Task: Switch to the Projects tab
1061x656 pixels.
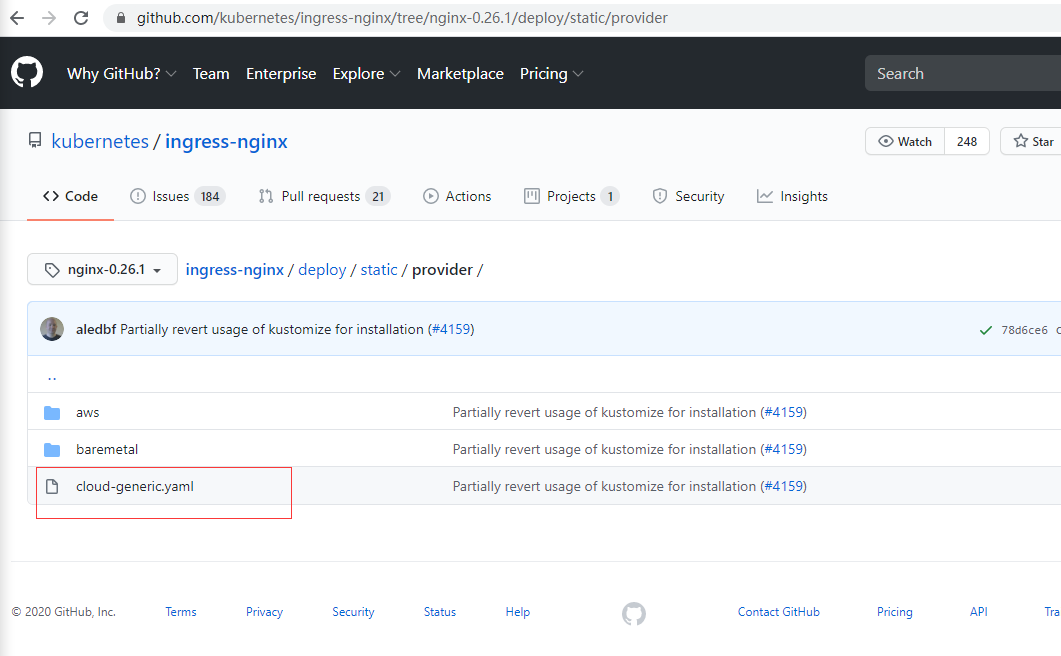Action: coord(572,196)
